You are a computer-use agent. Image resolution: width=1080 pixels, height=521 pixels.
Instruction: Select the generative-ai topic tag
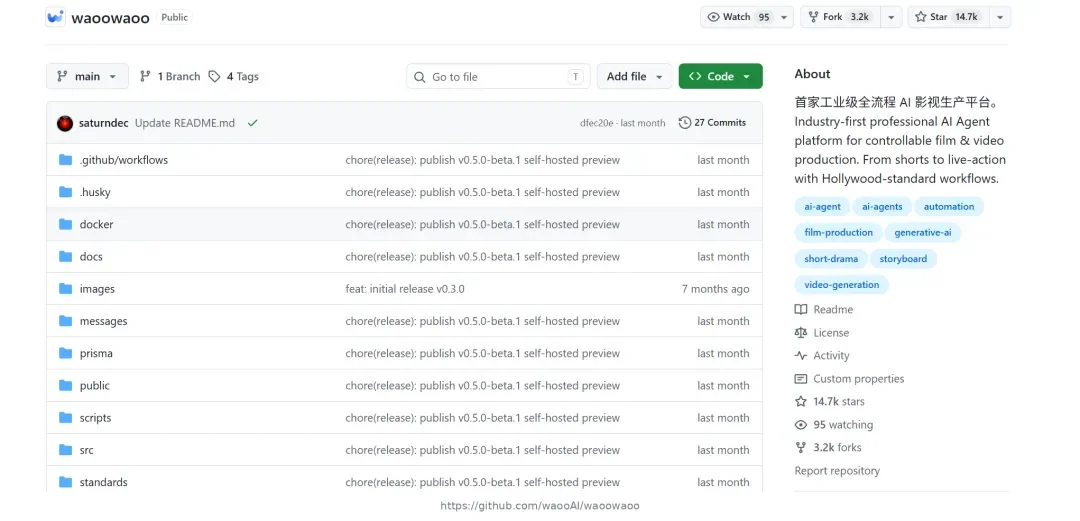tap(923, 232)
